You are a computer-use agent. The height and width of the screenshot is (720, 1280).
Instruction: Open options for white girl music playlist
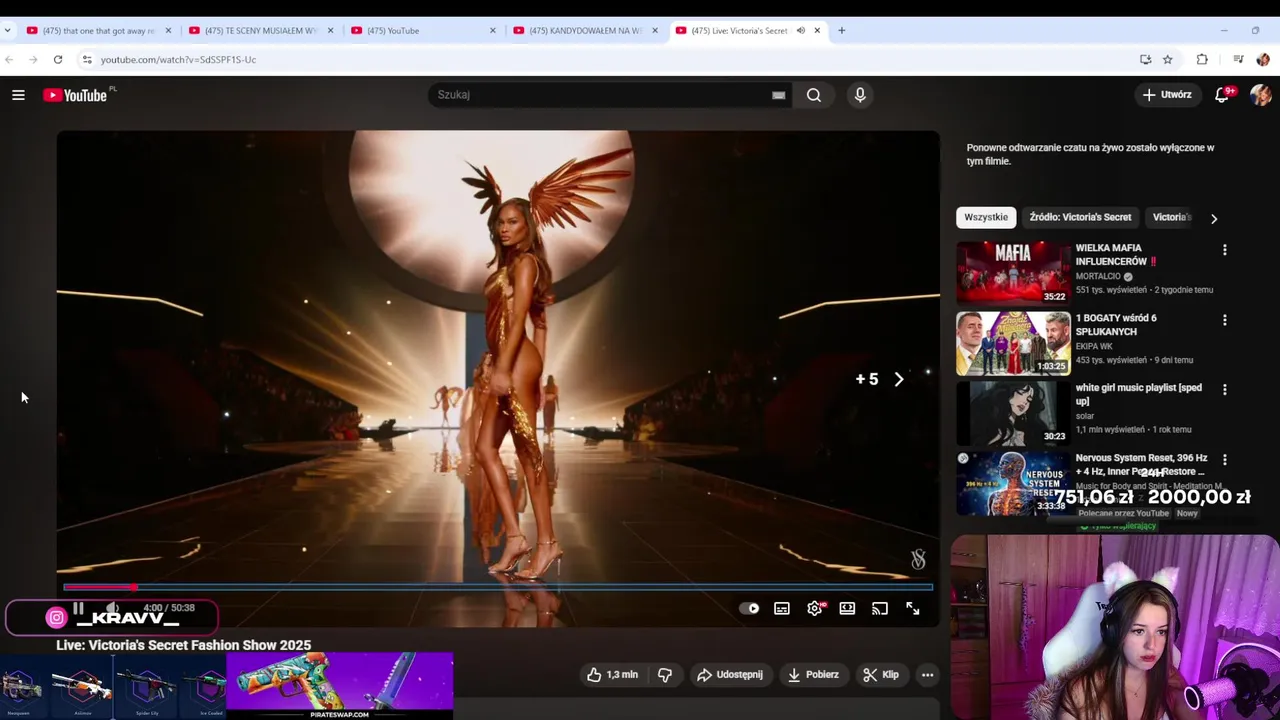click(x=1224, y=389)
